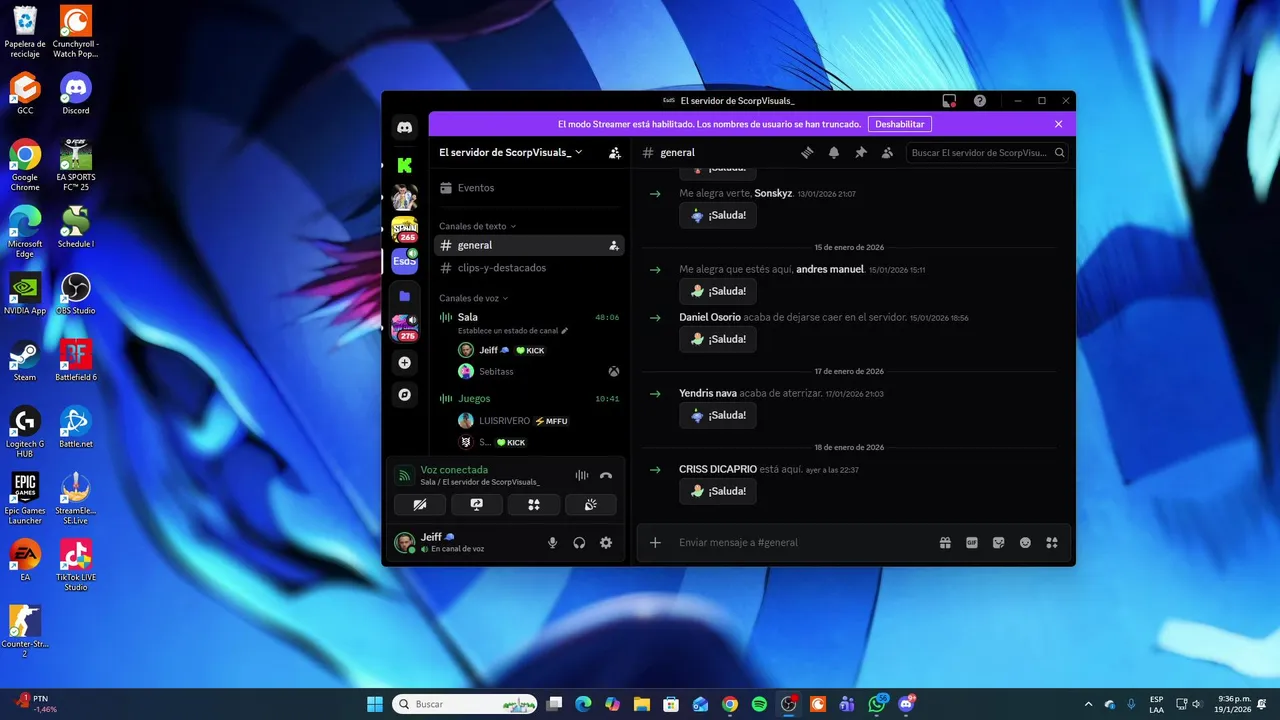Screen dimensions: 1280x720
Task: Open the GIF picker
Action: 972,542
